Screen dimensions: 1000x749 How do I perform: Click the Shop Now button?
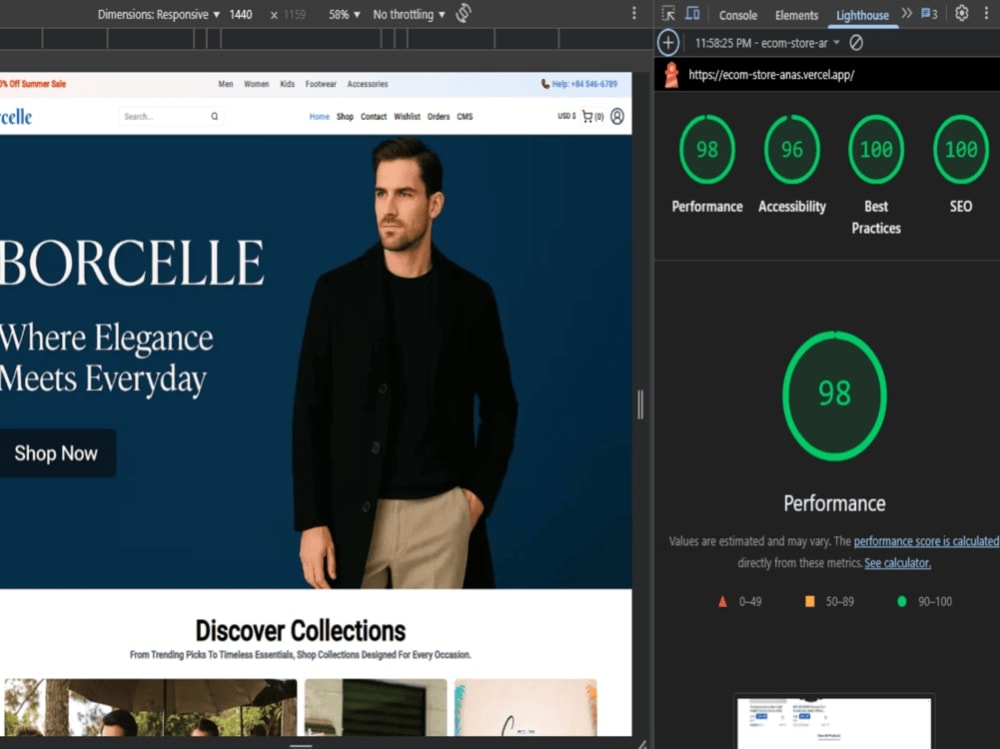(56, 453)
